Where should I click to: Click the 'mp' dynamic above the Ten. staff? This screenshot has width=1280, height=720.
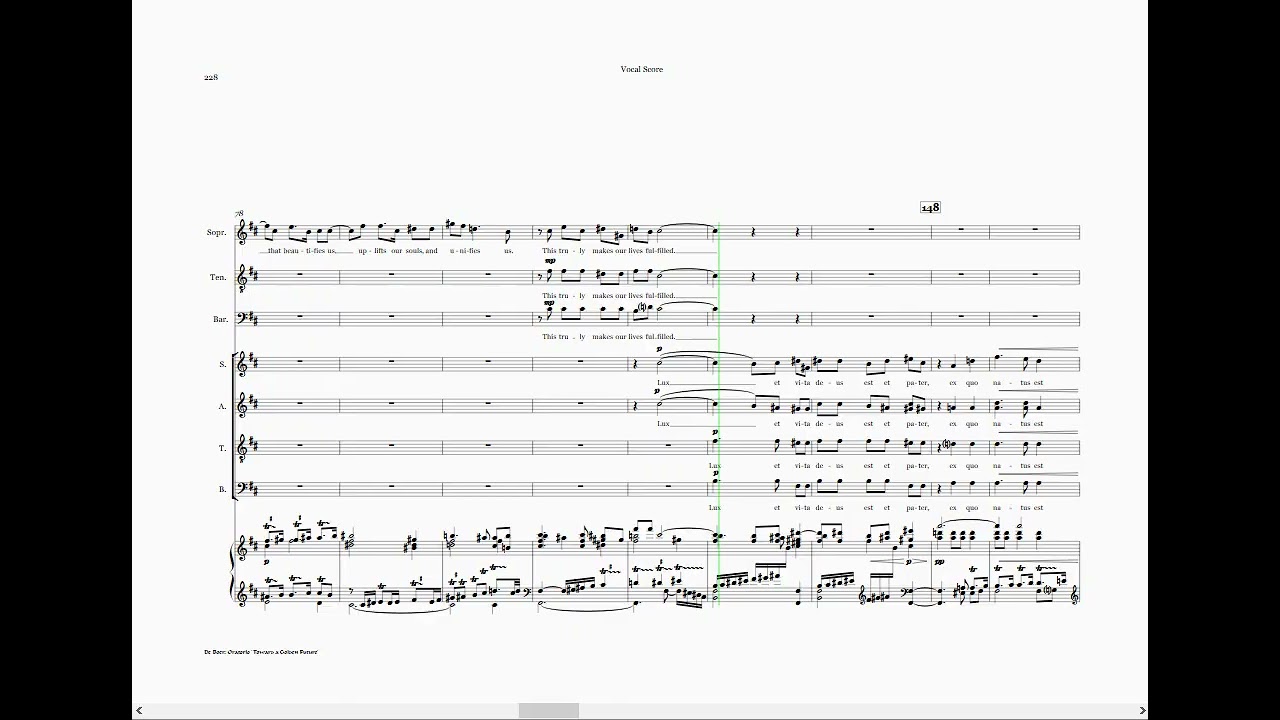[x=550, y=261]
